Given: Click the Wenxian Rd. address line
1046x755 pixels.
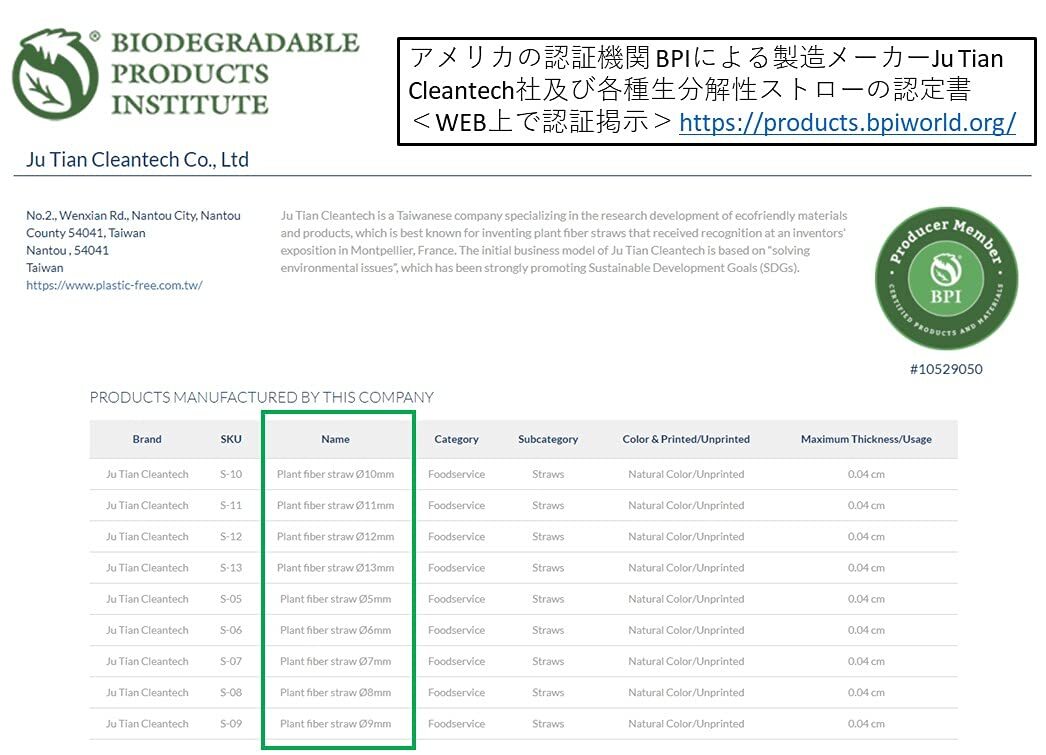Looking at the screenshot, I should [x=133, y=215].
